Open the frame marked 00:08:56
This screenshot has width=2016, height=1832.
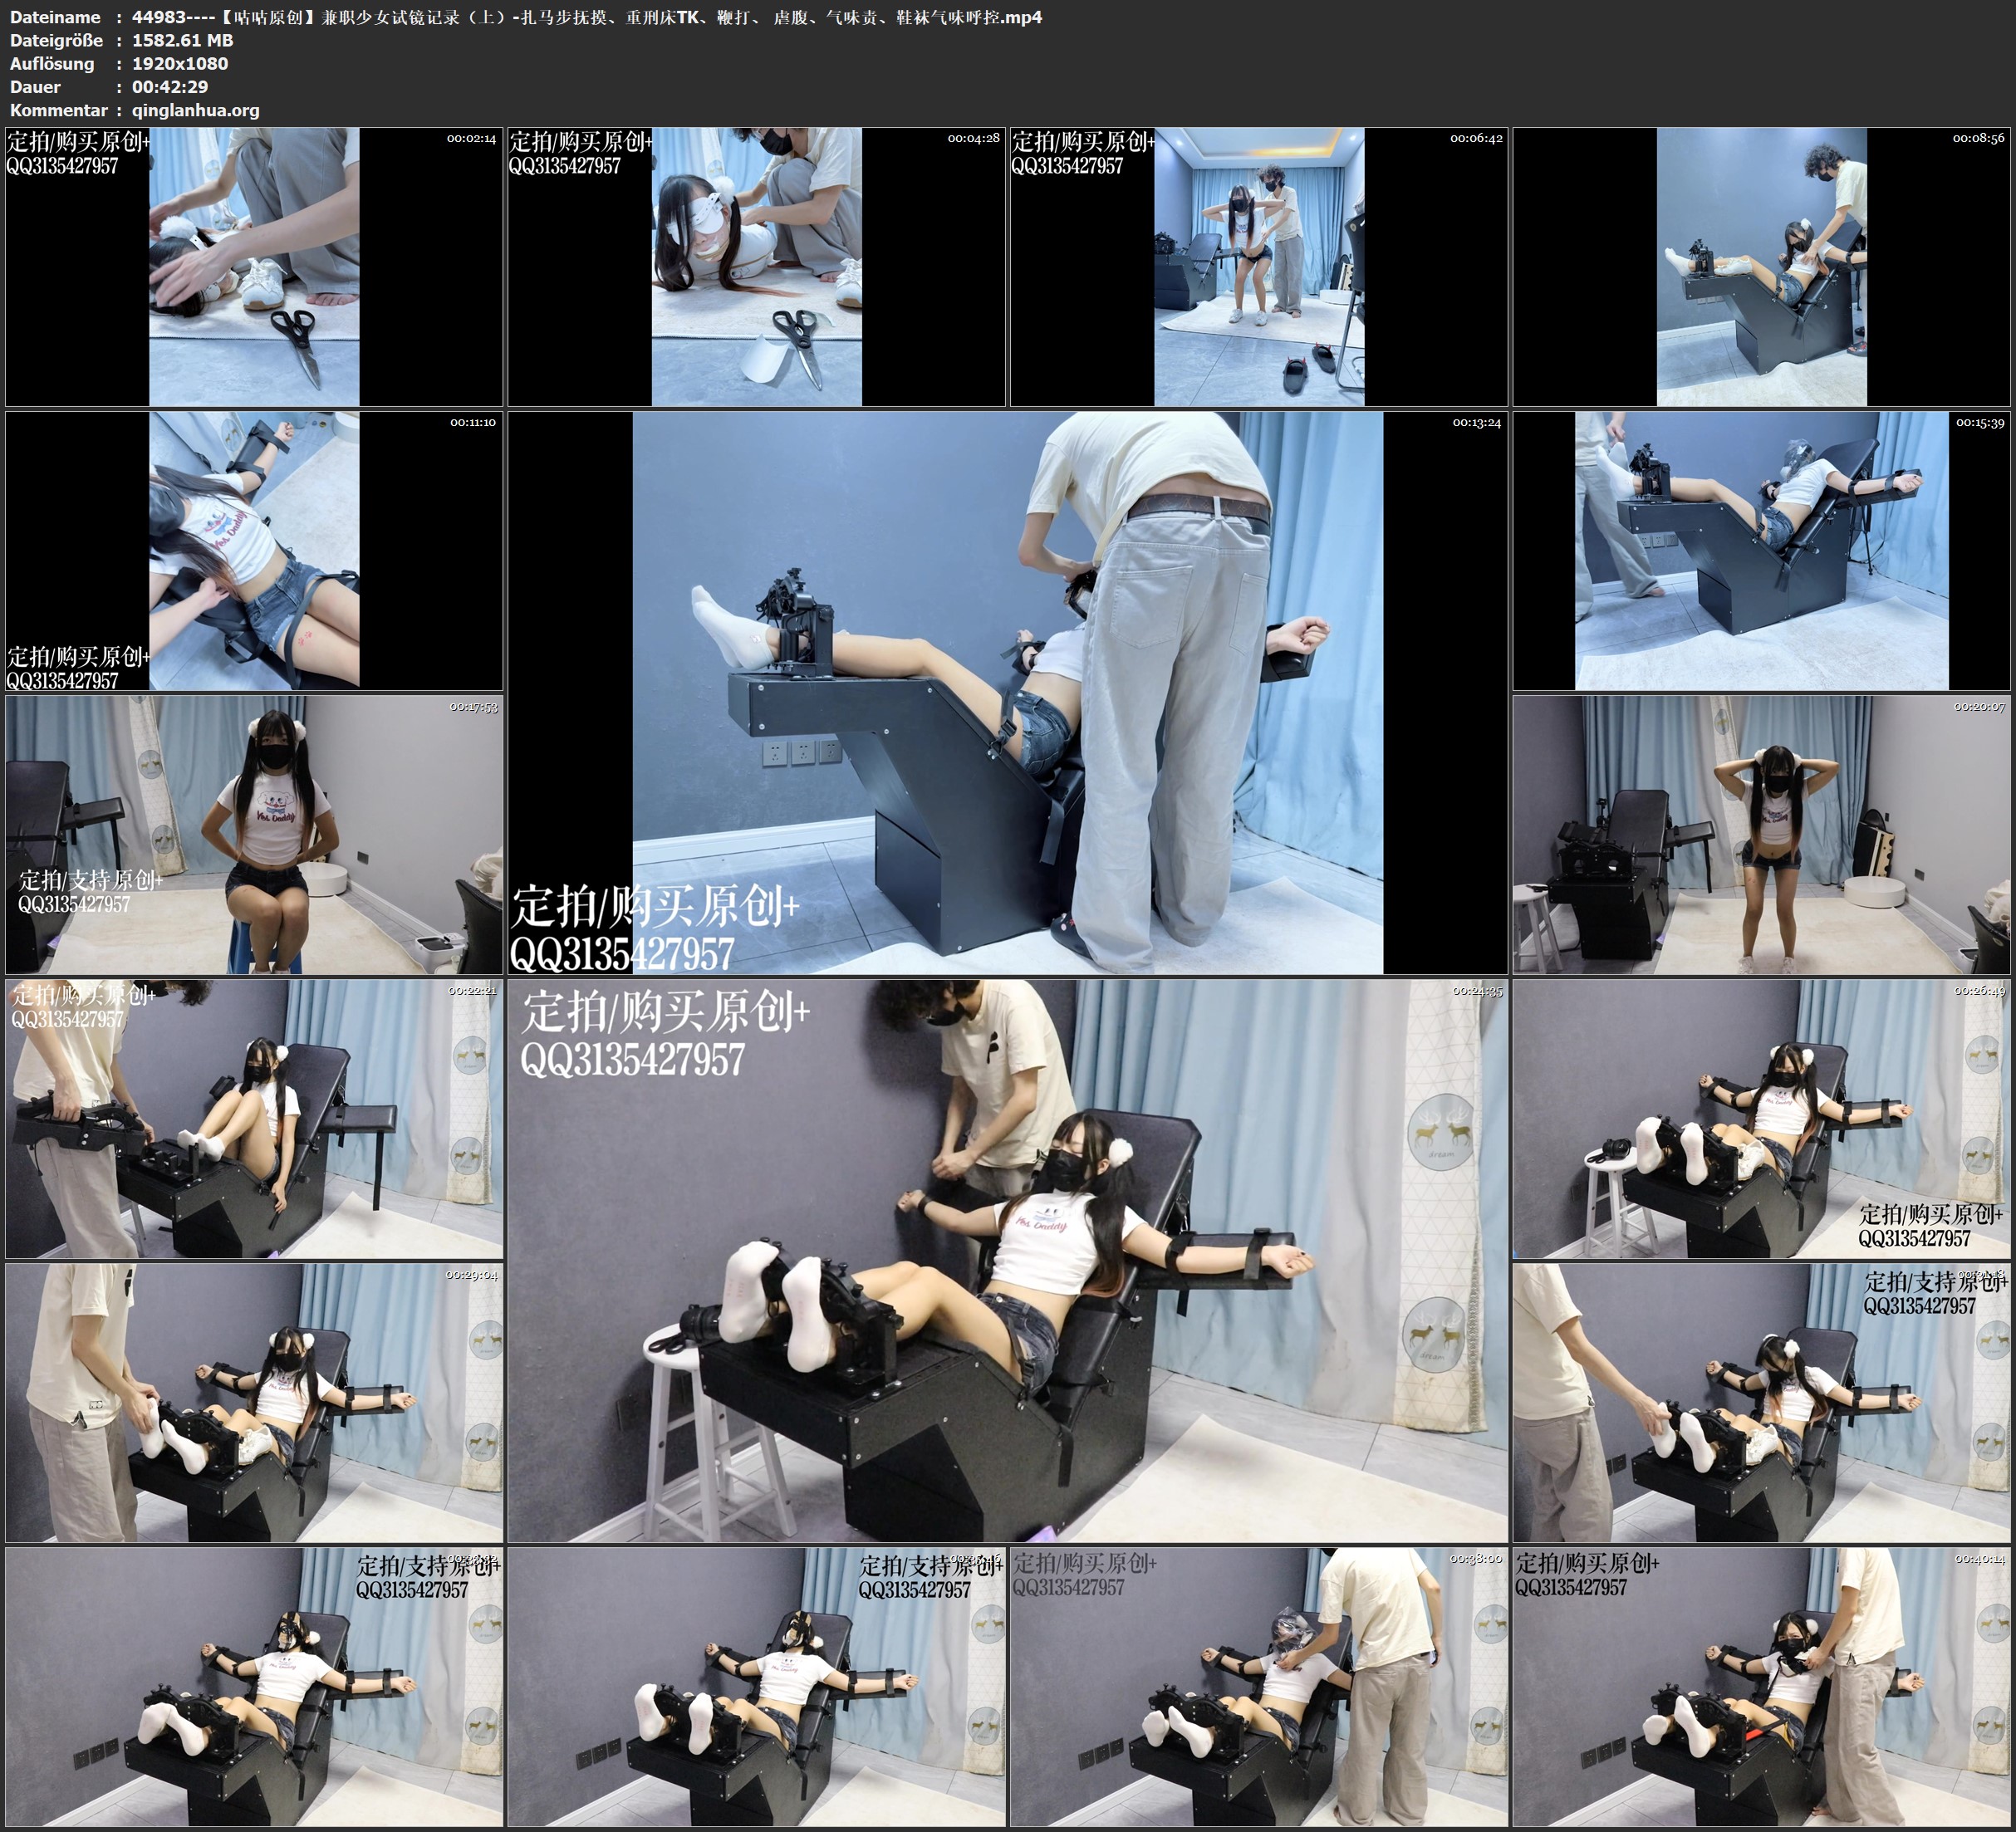click(1761, 267)
